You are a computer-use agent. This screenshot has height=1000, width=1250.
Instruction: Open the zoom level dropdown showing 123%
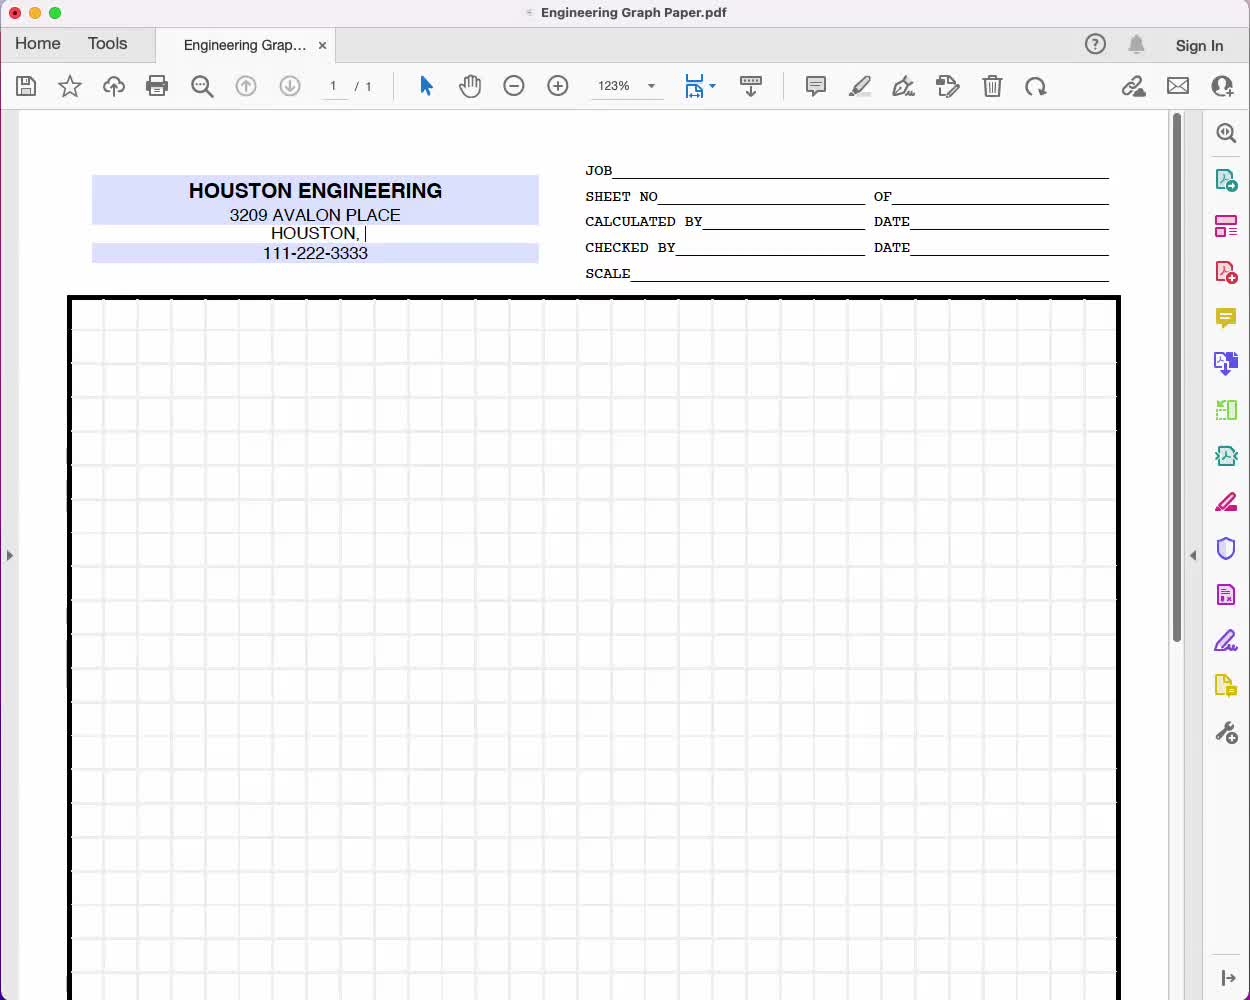(627, 86)
